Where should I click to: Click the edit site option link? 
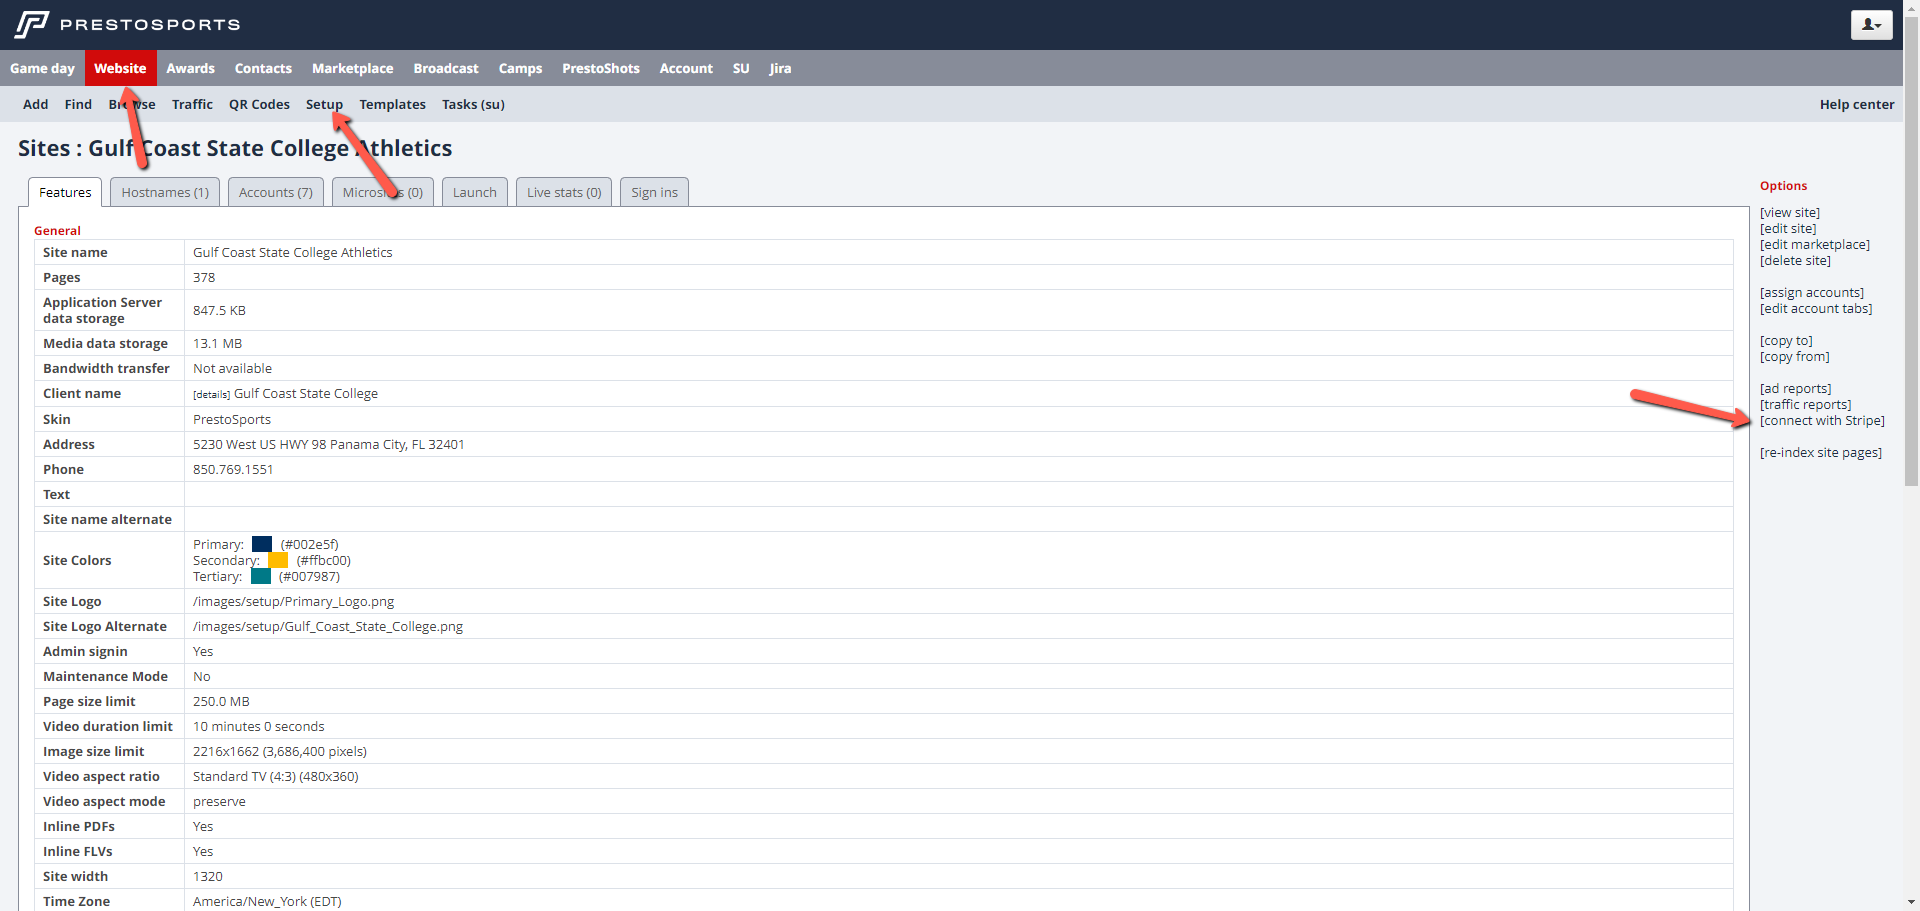1788,229
